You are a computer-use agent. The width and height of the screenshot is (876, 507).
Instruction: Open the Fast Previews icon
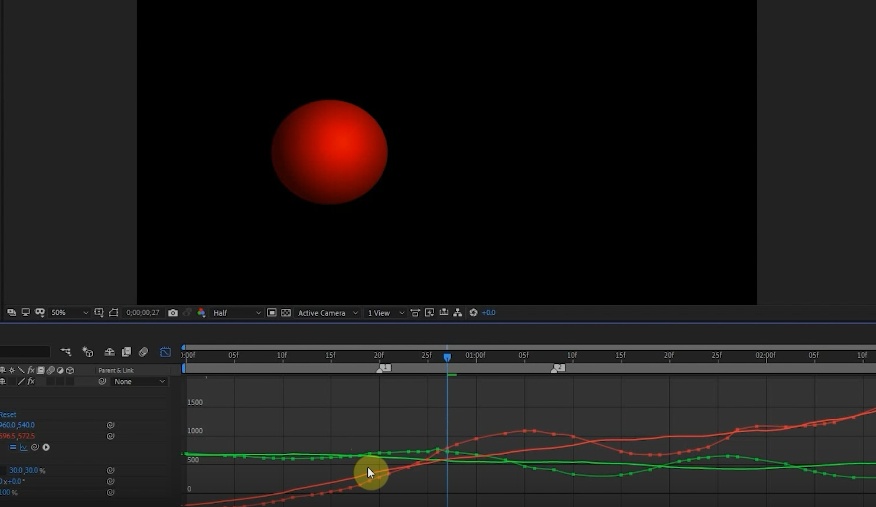click(430, 313)
